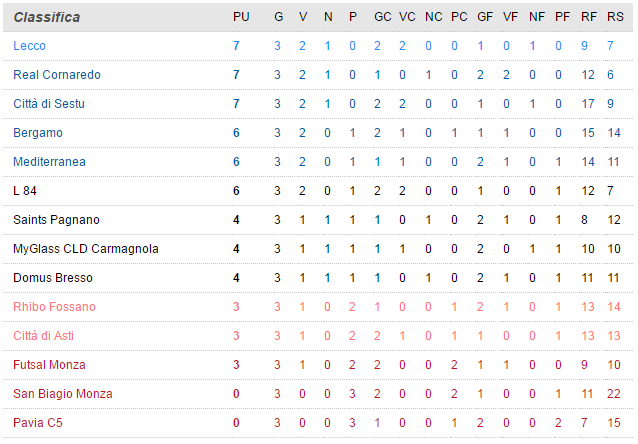Select the L 84 team row name

(25, 191)
